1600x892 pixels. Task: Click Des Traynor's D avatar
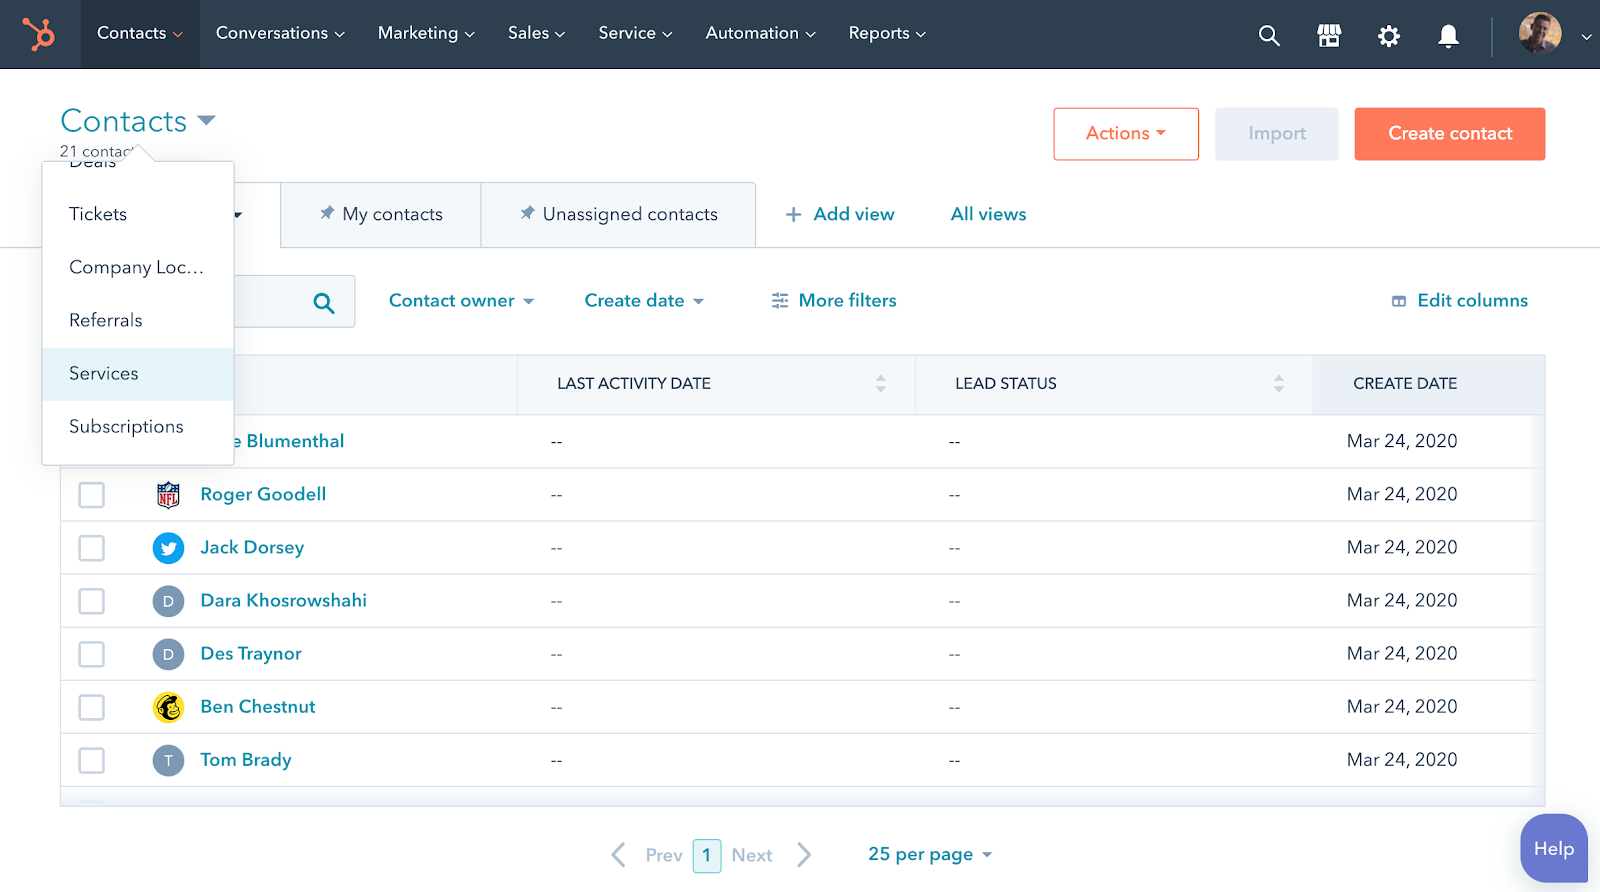[168, 654]
